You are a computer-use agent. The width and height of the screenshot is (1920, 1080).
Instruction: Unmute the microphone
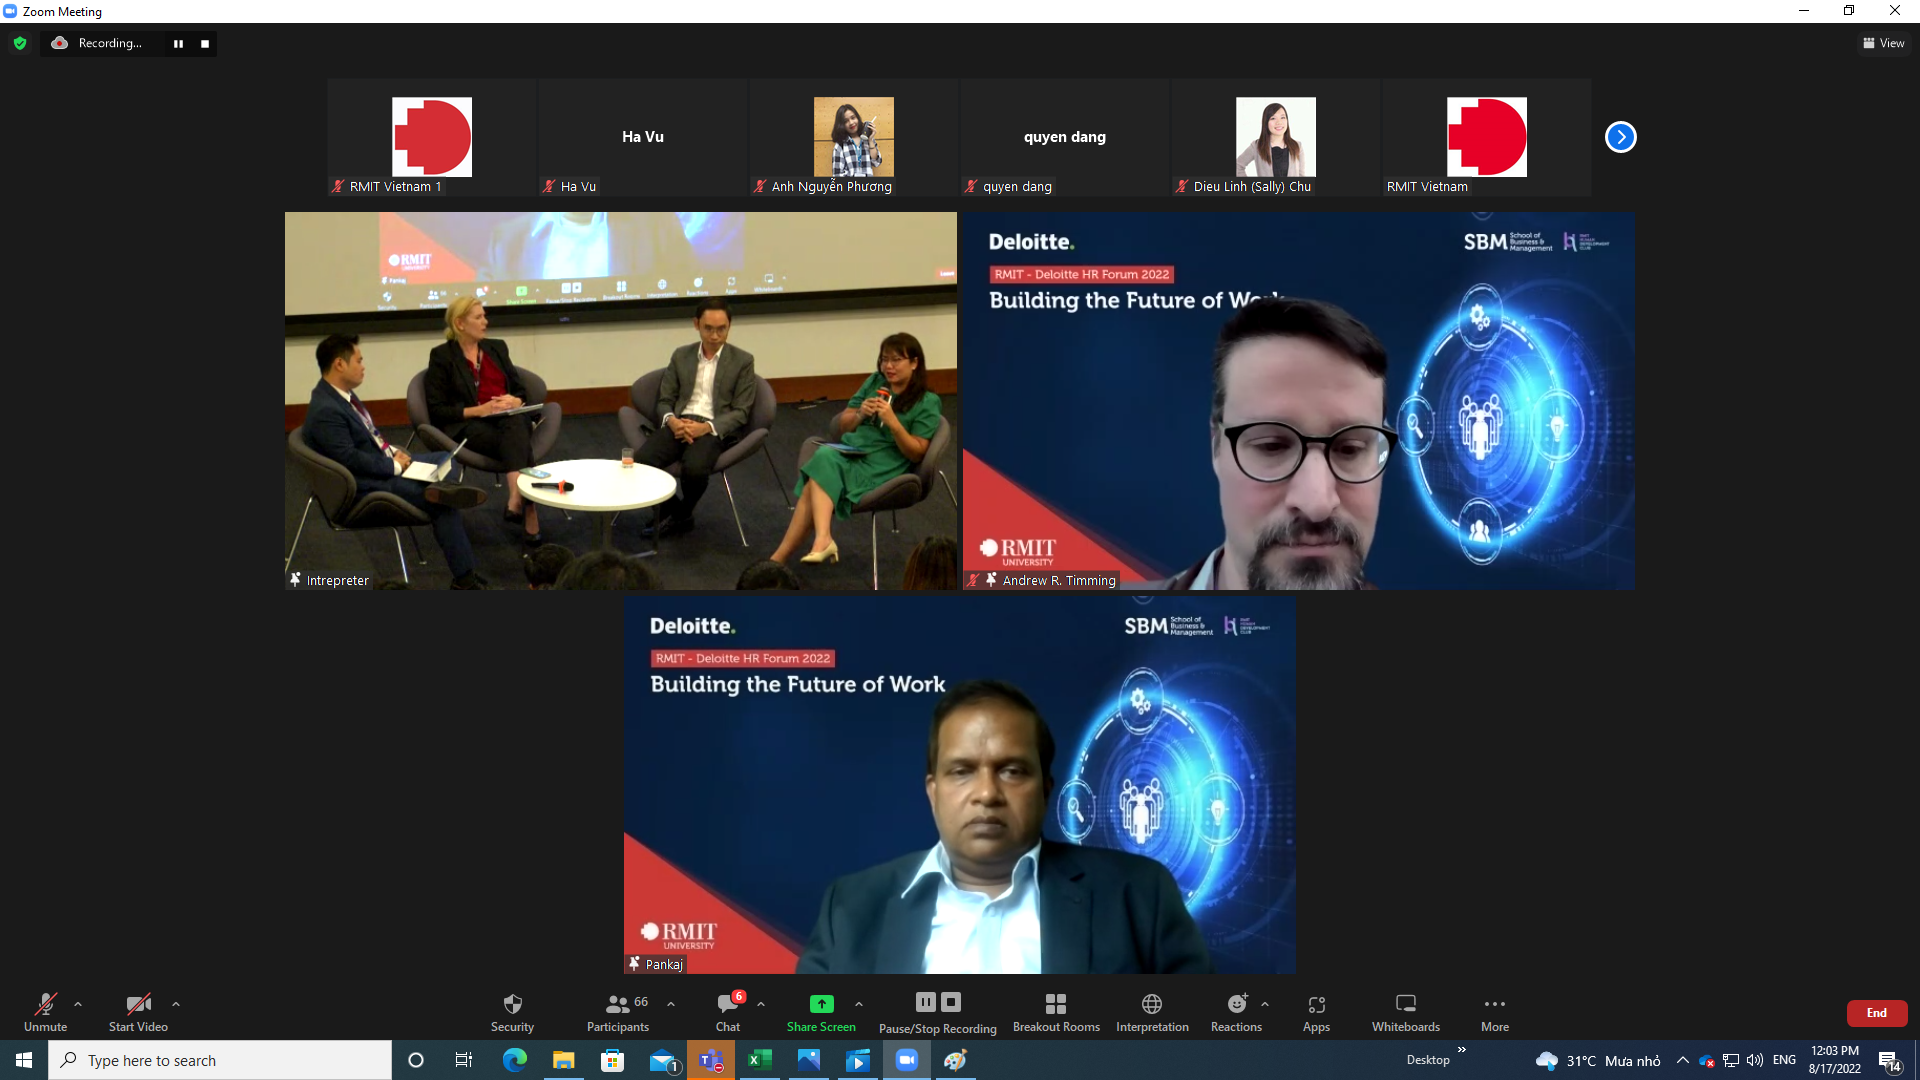(46, 1012)
